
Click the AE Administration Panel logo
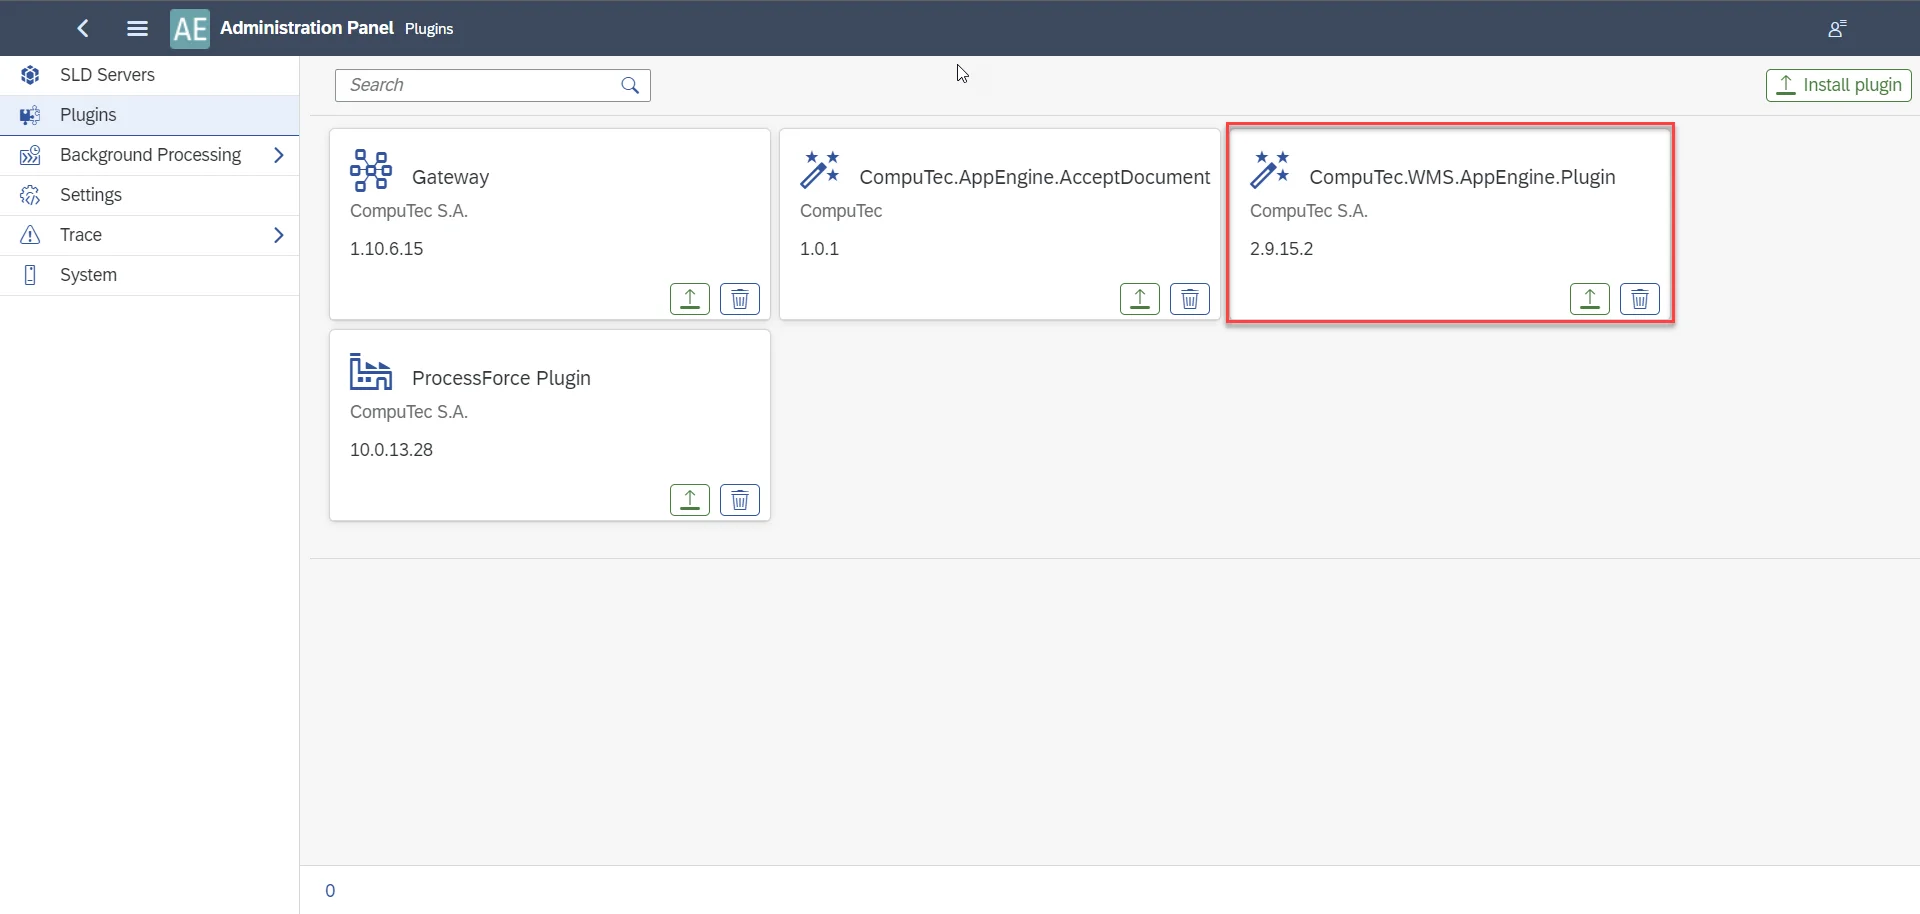coord(189,28)
